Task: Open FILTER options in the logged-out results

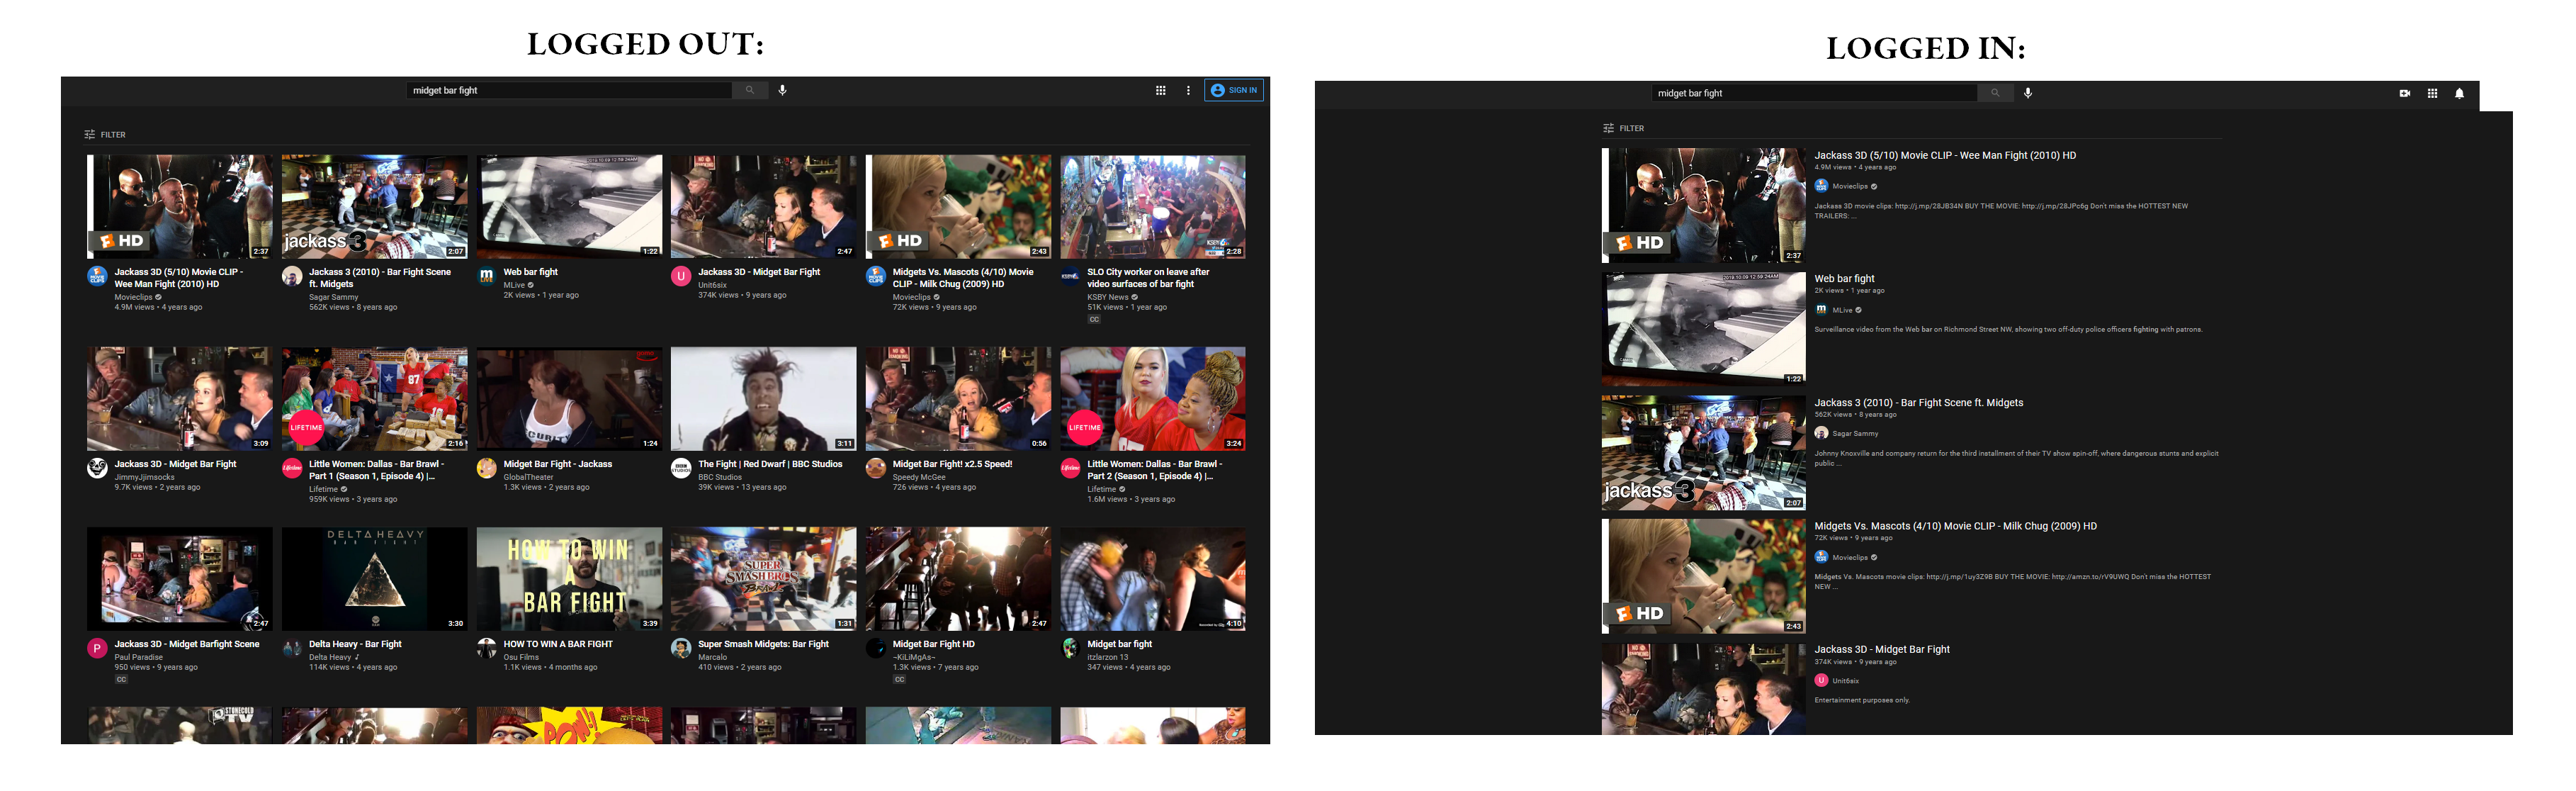Action: [105, 134]
